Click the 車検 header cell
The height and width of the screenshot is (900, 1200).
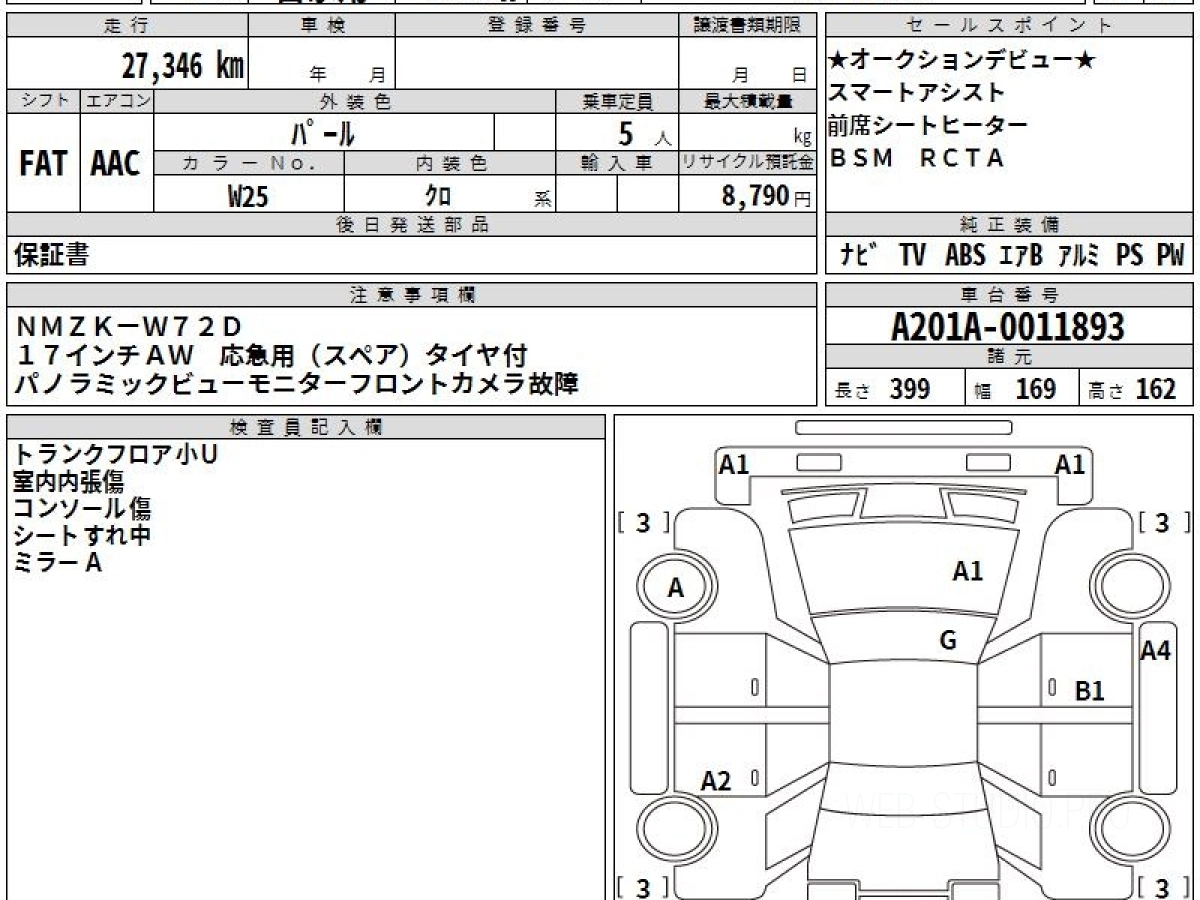point(322,26)
